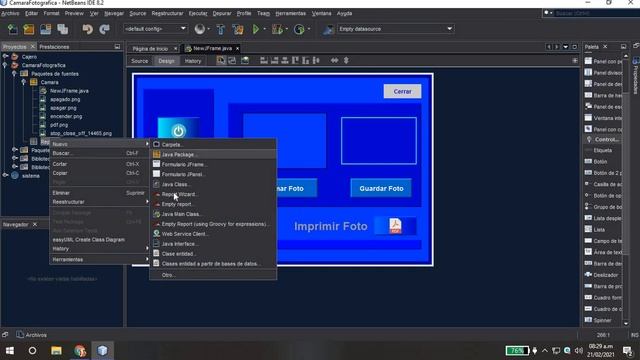Click the Etiqueta palette item
The height and width of the screenshot is (360, 640).
click(x=604, y=150)
